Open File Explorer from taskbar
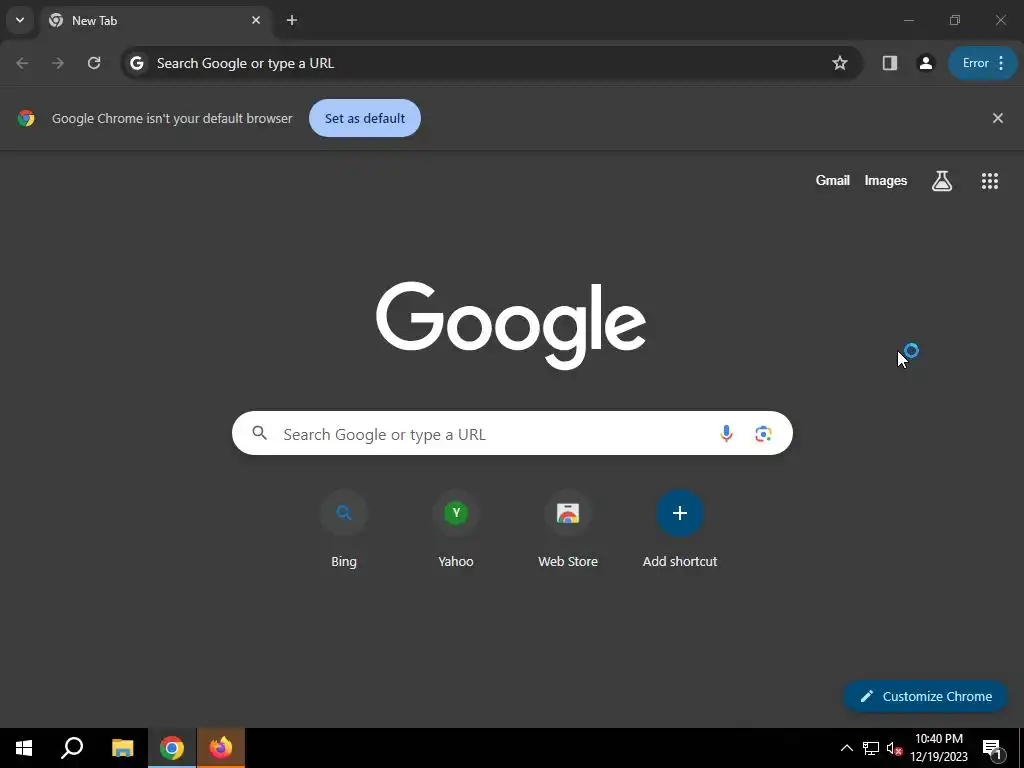1024x768 pixels. [122, 748]
